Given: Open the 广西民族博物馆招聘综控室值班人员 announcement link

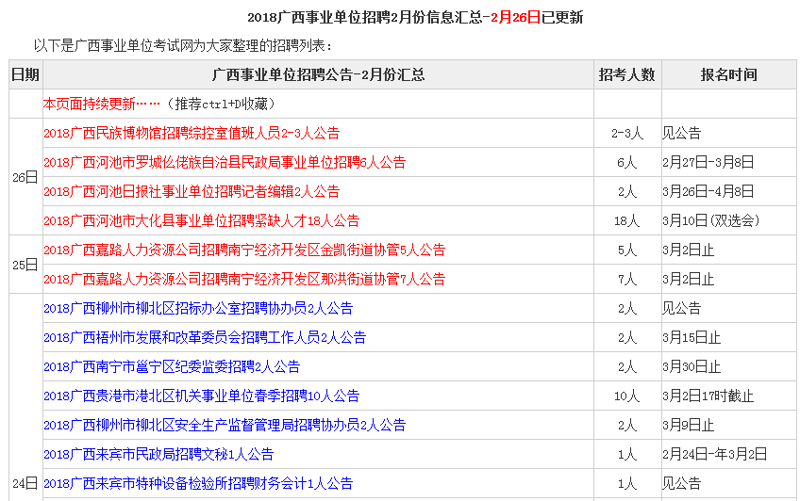Looking at the screenshot, I should point(191,133).
